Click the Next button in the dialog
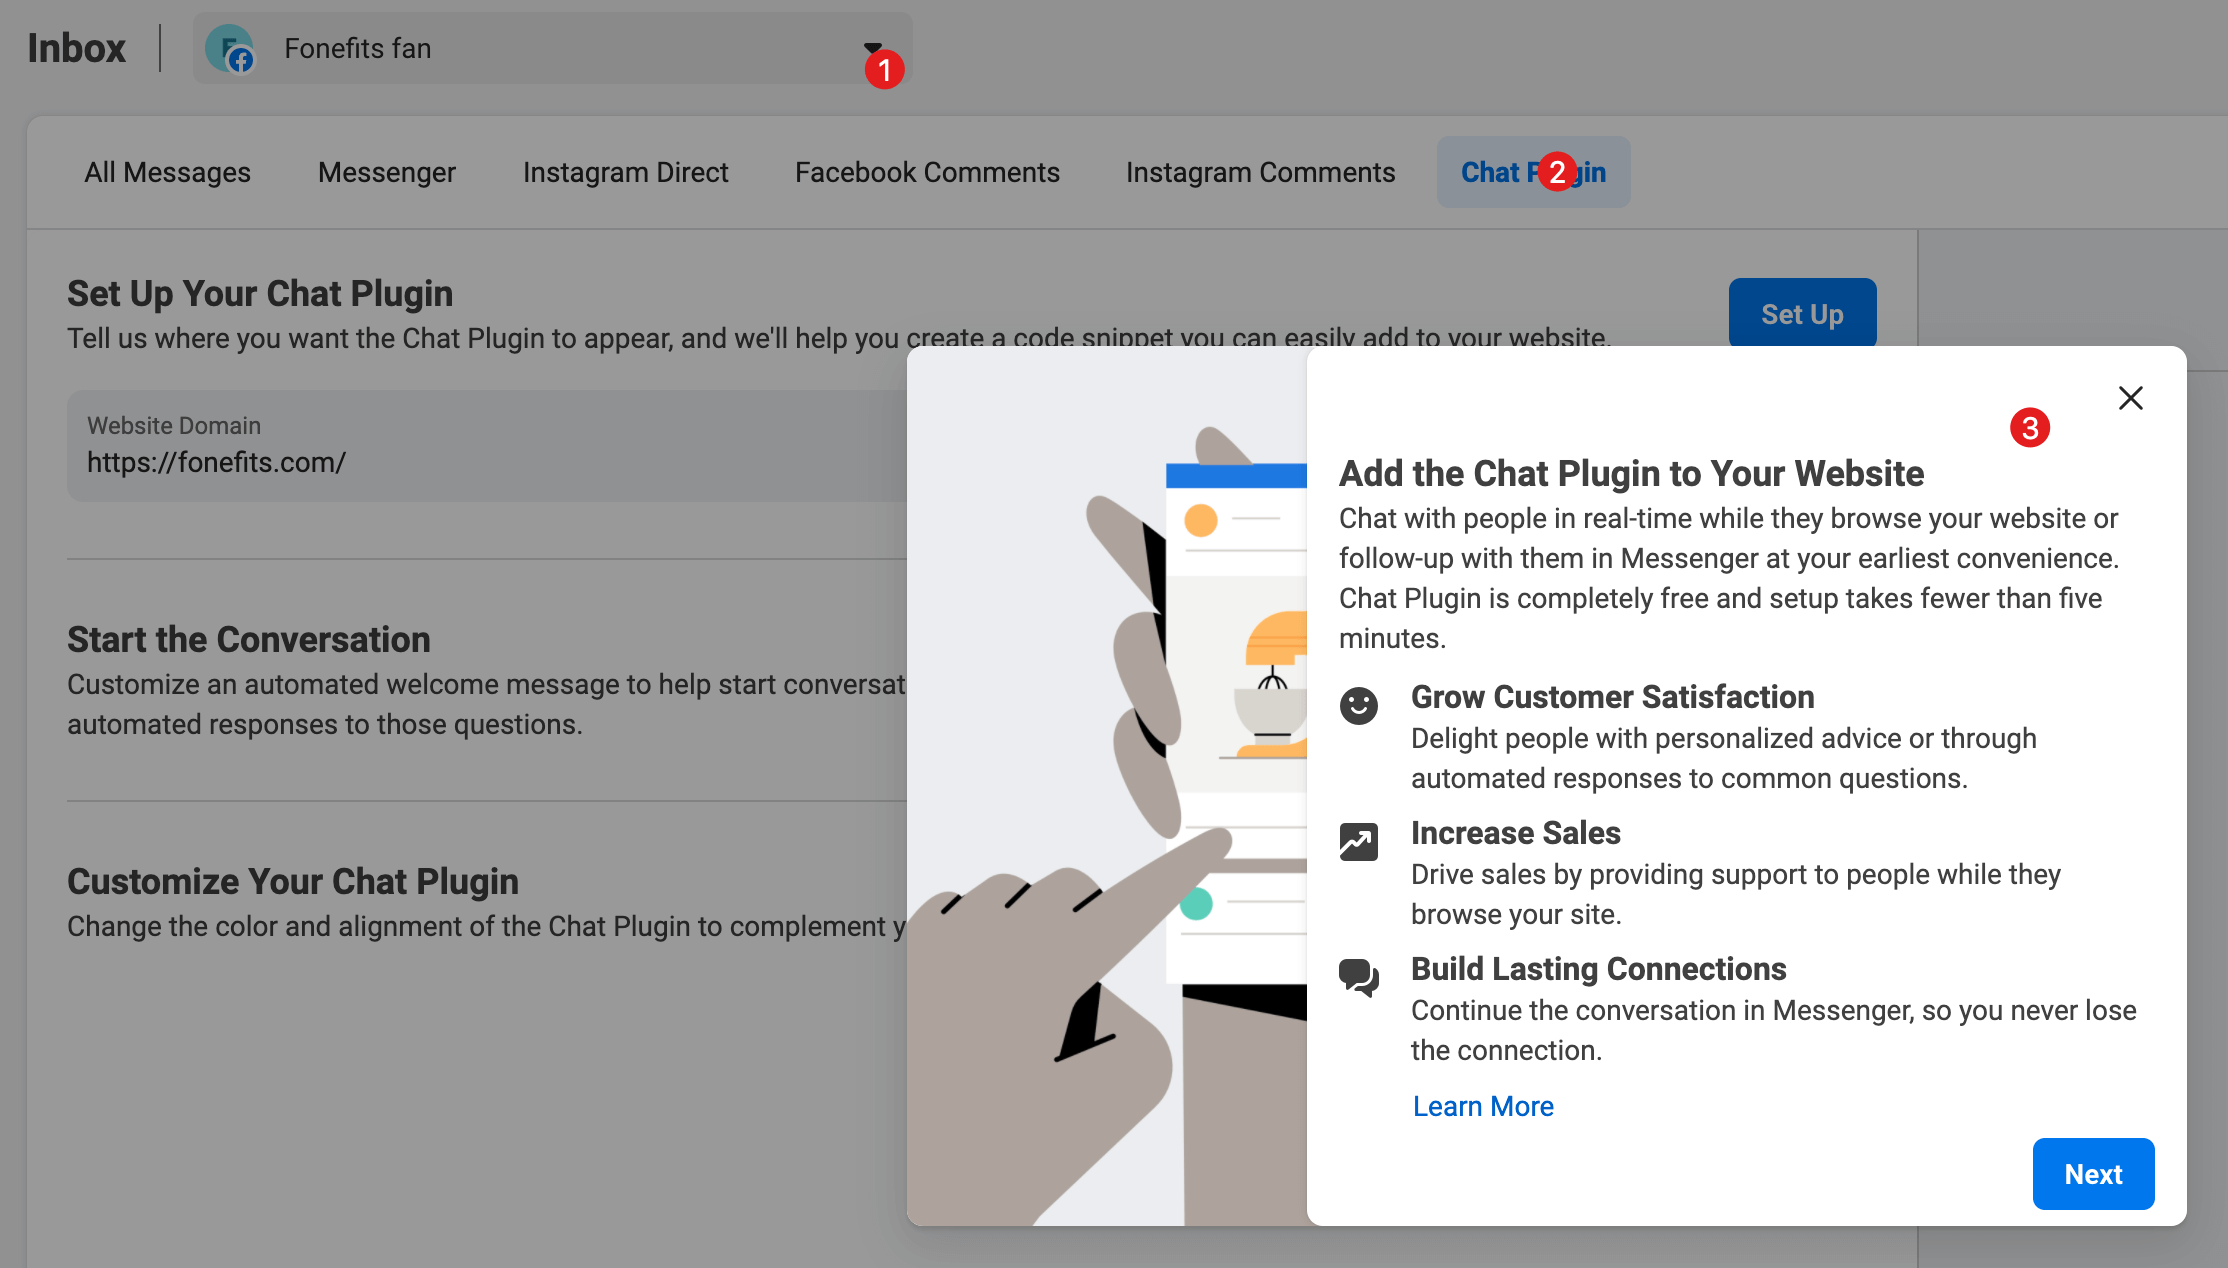Viewport: 2228px width, 1268px height. pos(2092,1174)
